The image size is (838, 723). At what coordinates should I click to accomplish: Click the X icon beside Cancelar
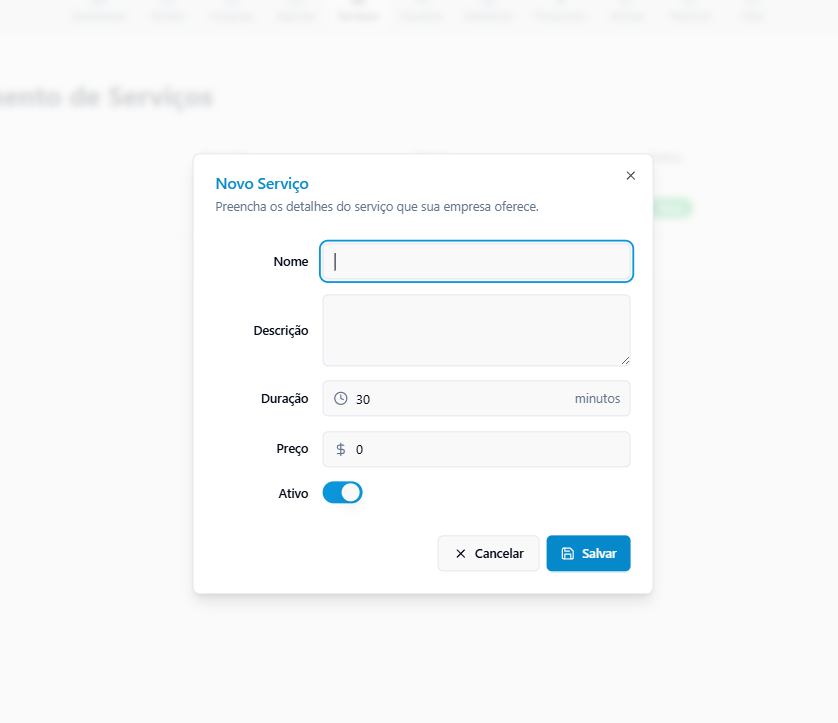tap(461, 554)
